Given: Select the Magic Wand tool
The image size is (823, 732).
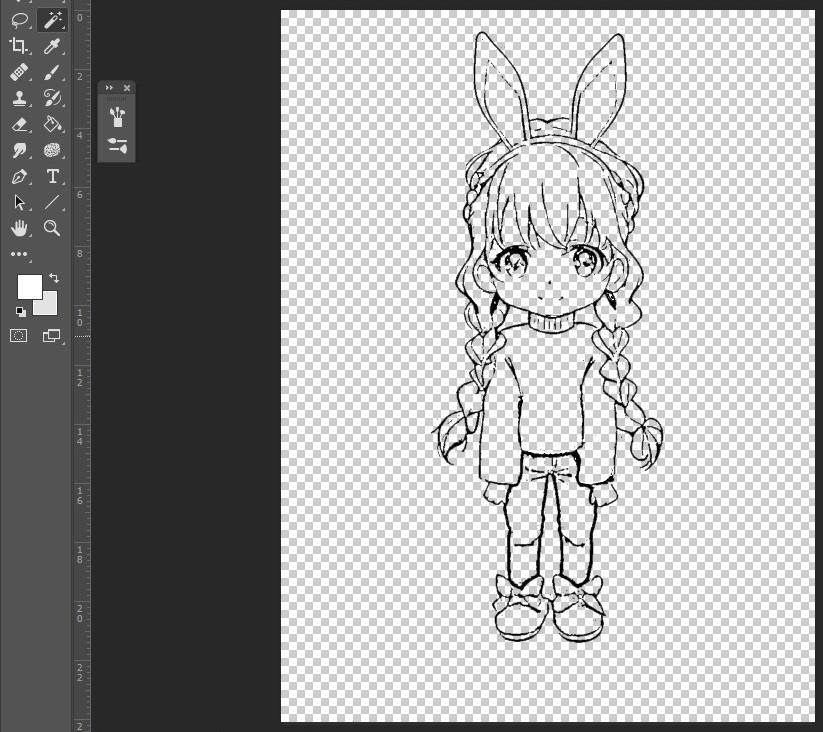Looking at the screenshot, I should tap(51, 19).
